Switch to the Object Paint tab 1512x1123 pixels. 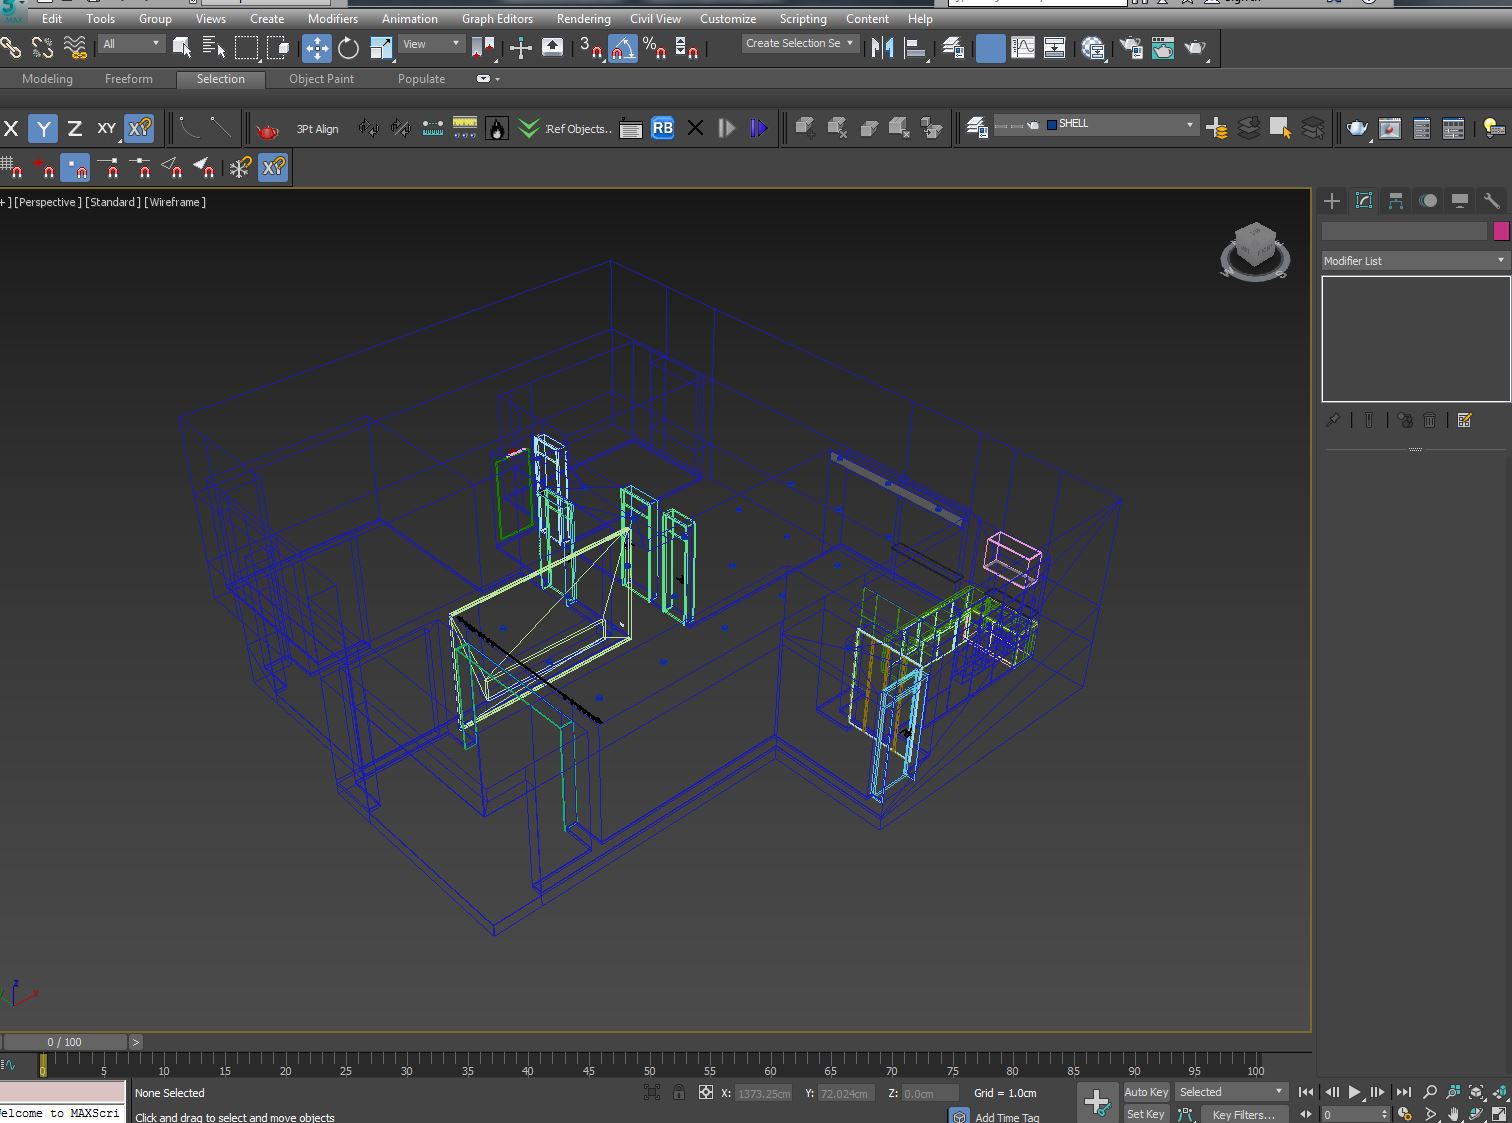pyautogui.click(x=321, y=78)
